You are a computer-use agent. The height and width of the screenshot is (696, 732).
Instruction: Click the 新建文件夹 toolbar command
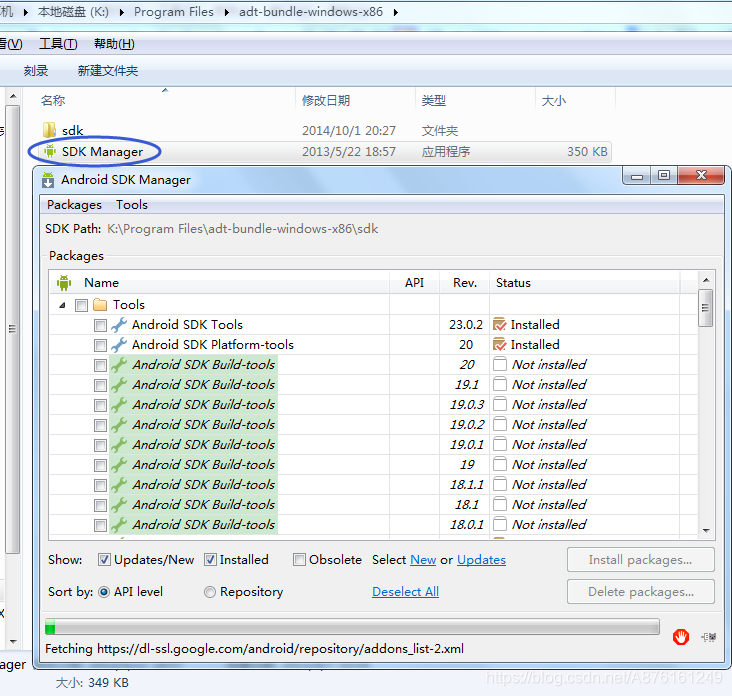pyautogui.click(x=108, y=71)
